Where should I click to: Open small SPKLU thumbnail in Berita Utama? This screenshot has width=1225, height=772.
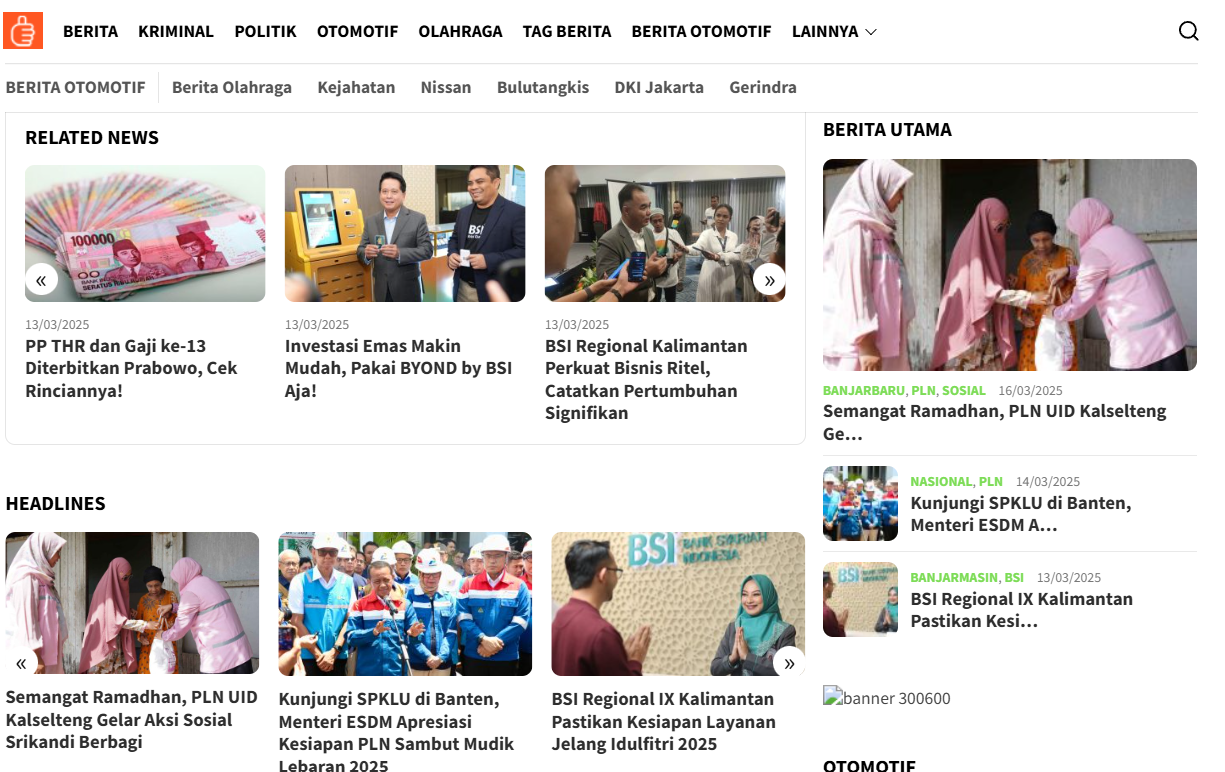(x=860, y=503)
